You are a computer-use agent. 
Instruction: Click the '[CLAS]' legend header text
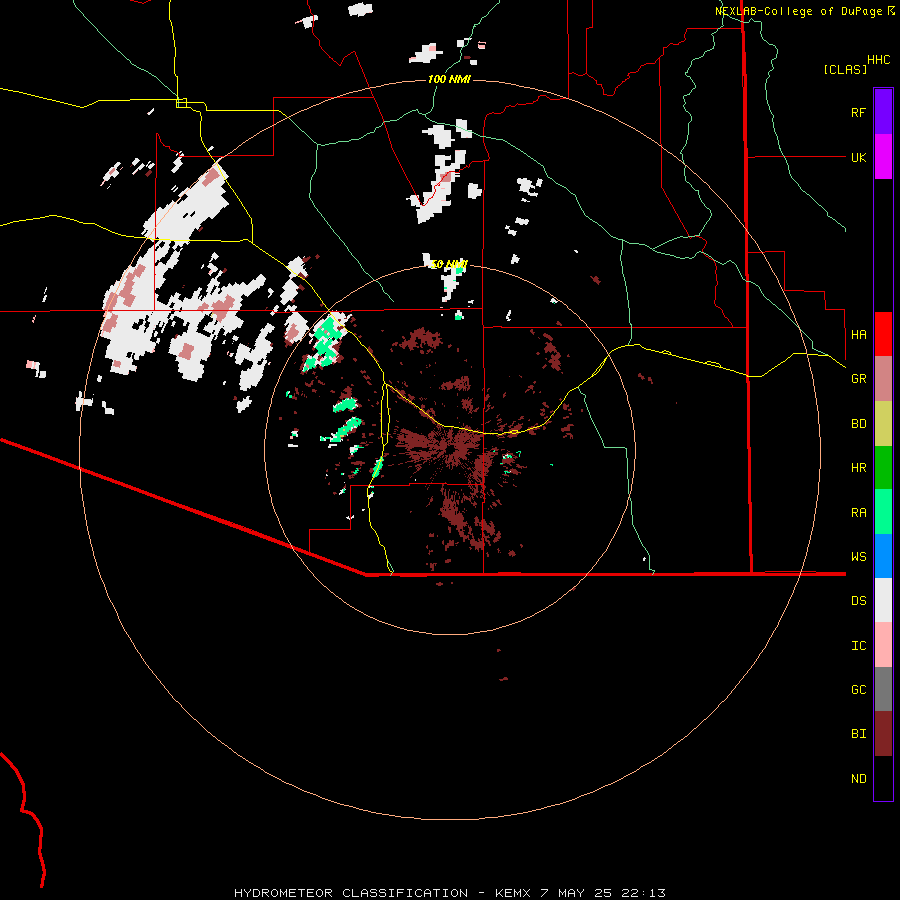(x=845, y=69)
